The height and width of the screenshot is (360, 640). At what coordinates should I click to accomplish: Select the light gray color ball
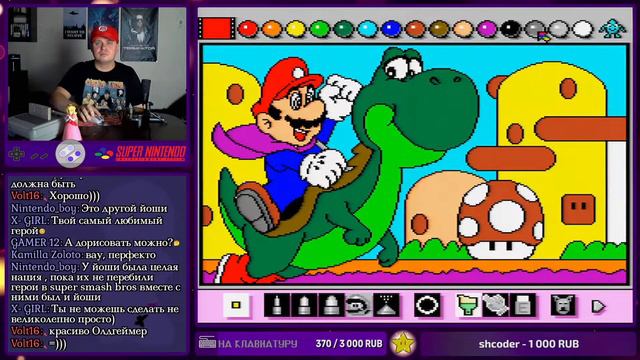pyautogui.click(x=558, y=29)
